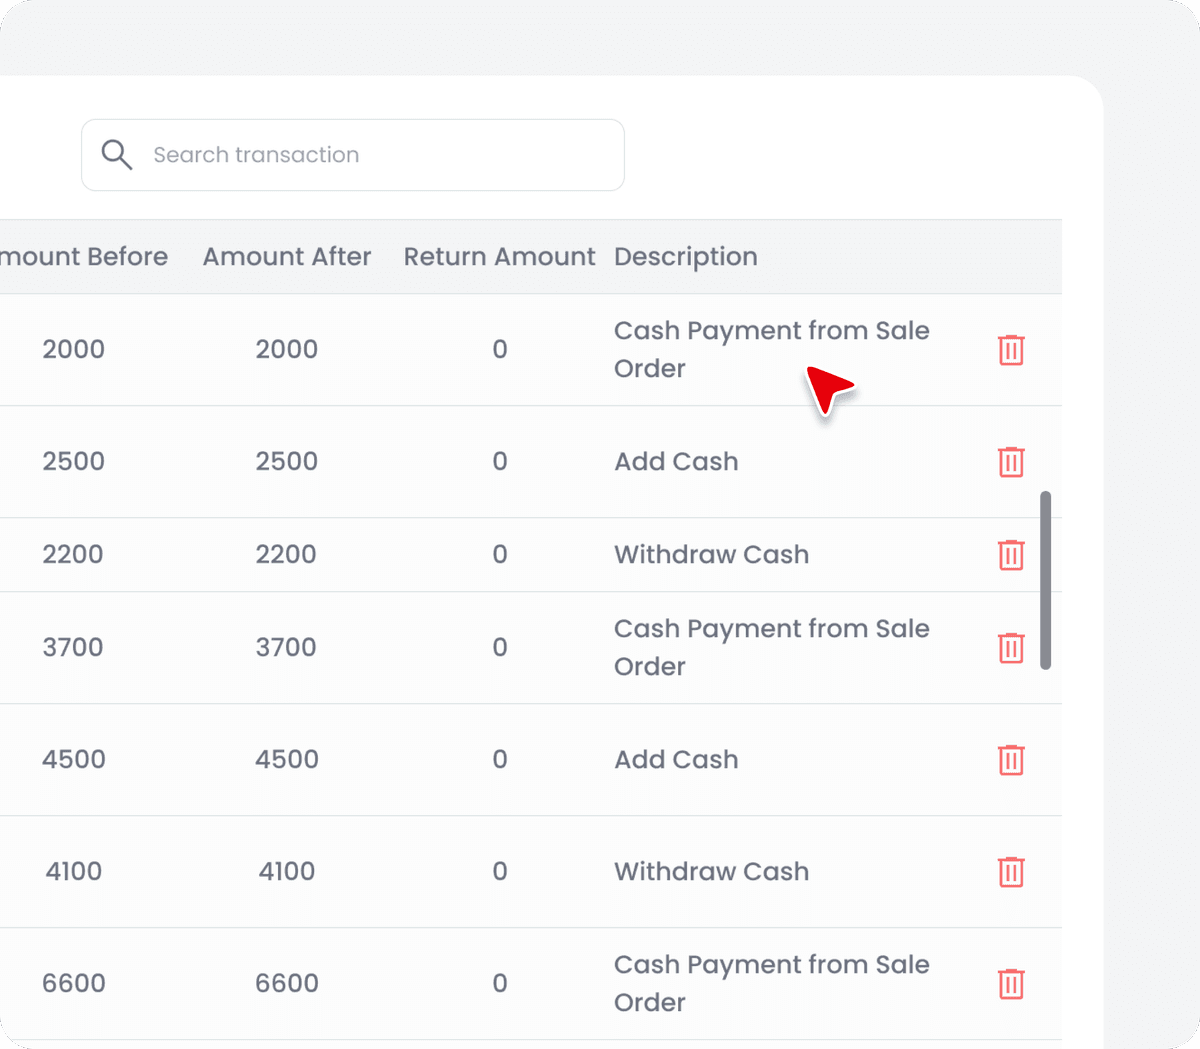Delete the Withdraw Cash transaction showing 2200

point(1010,555)
